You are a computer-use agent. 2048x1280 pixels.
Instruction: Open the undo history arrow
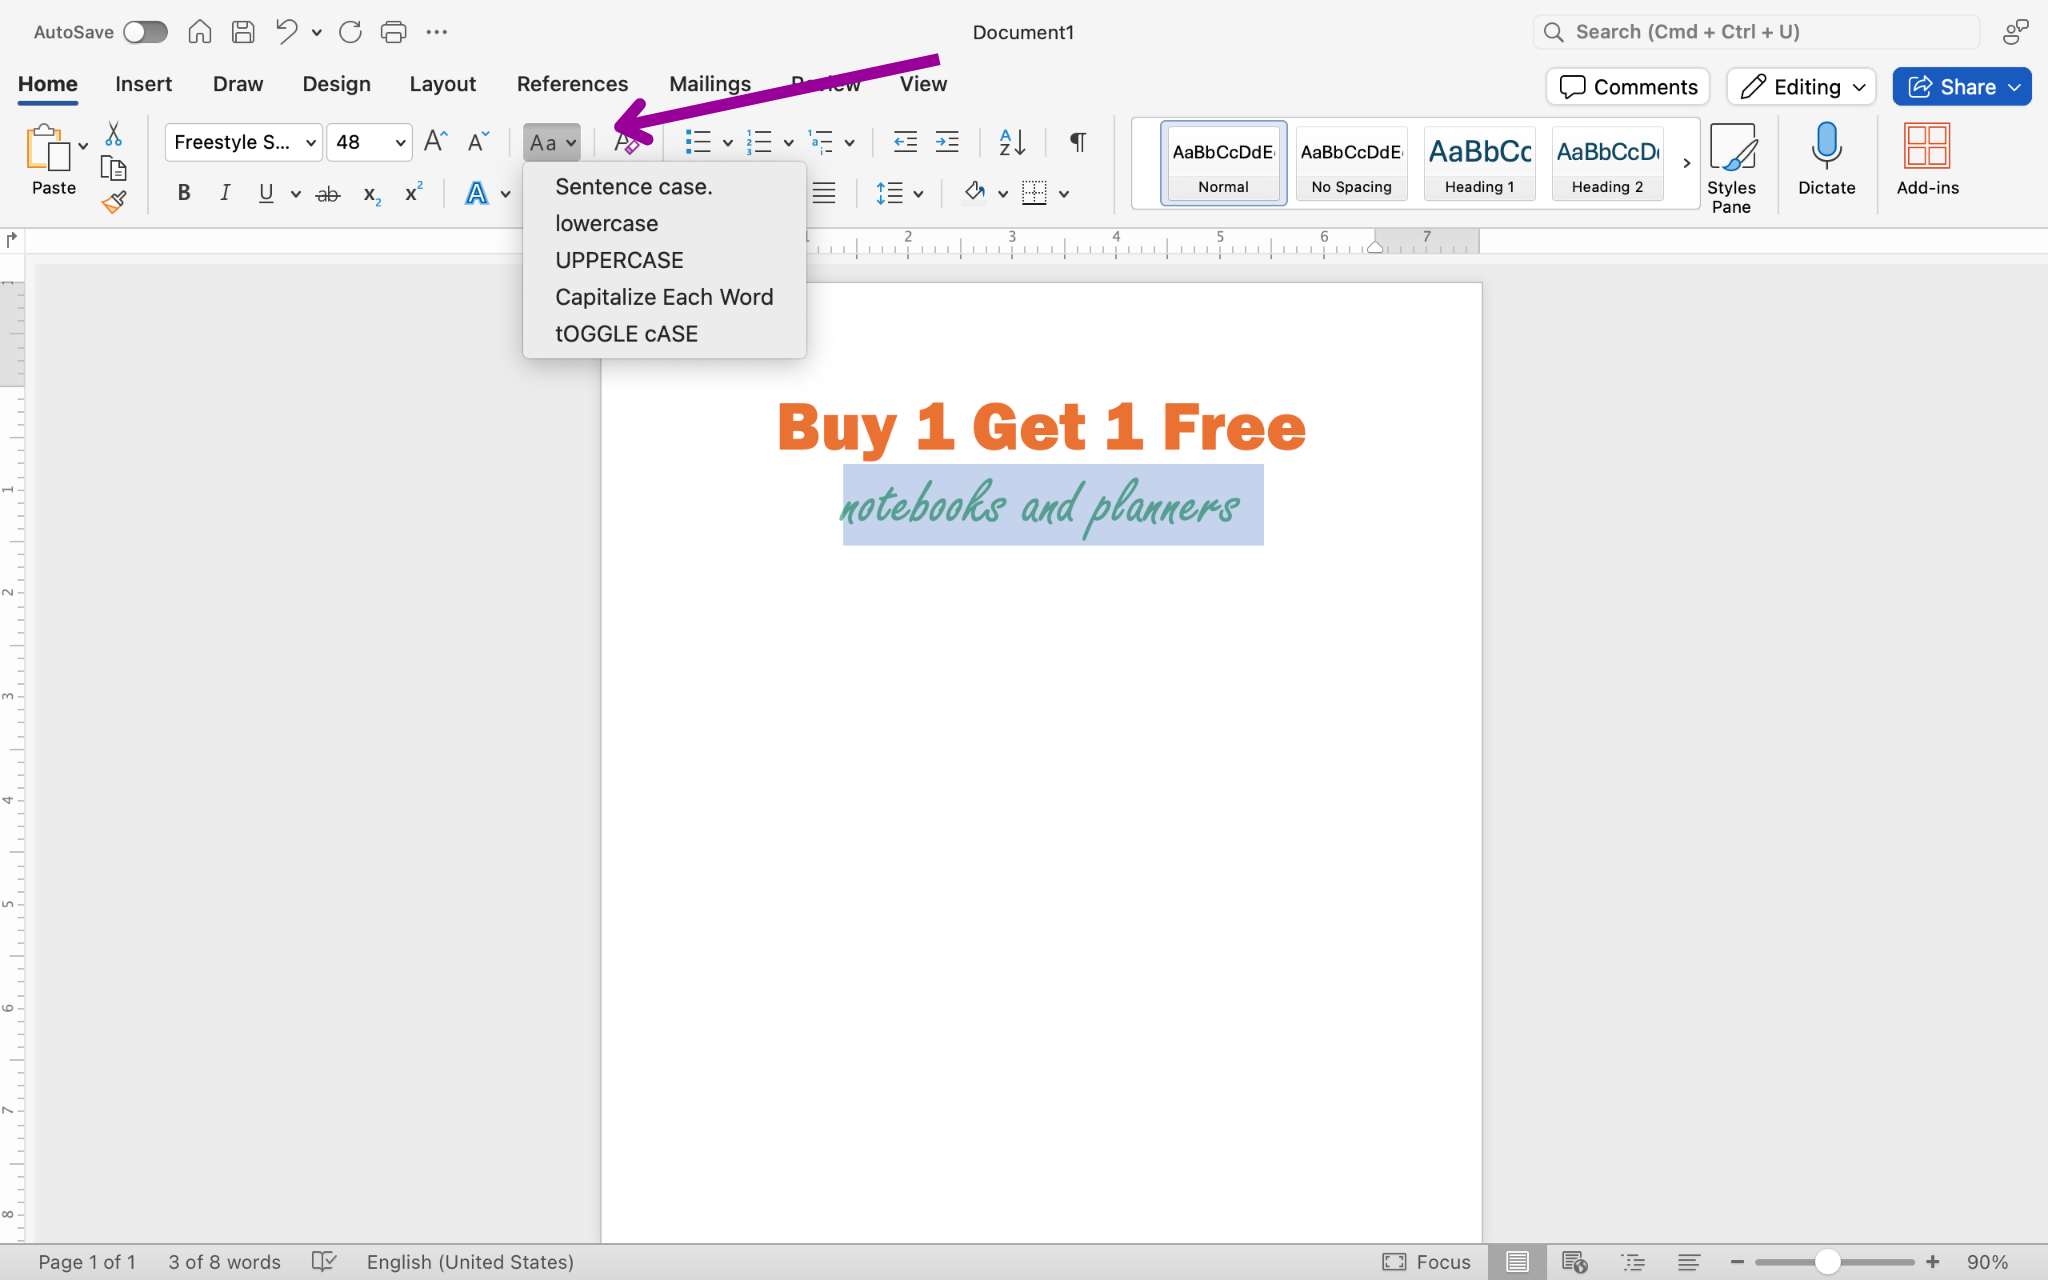(316, 33)
